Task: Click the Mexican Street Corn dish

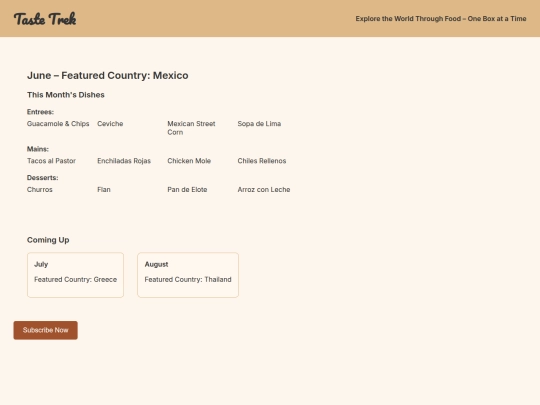Action: [x=191, y=128]
